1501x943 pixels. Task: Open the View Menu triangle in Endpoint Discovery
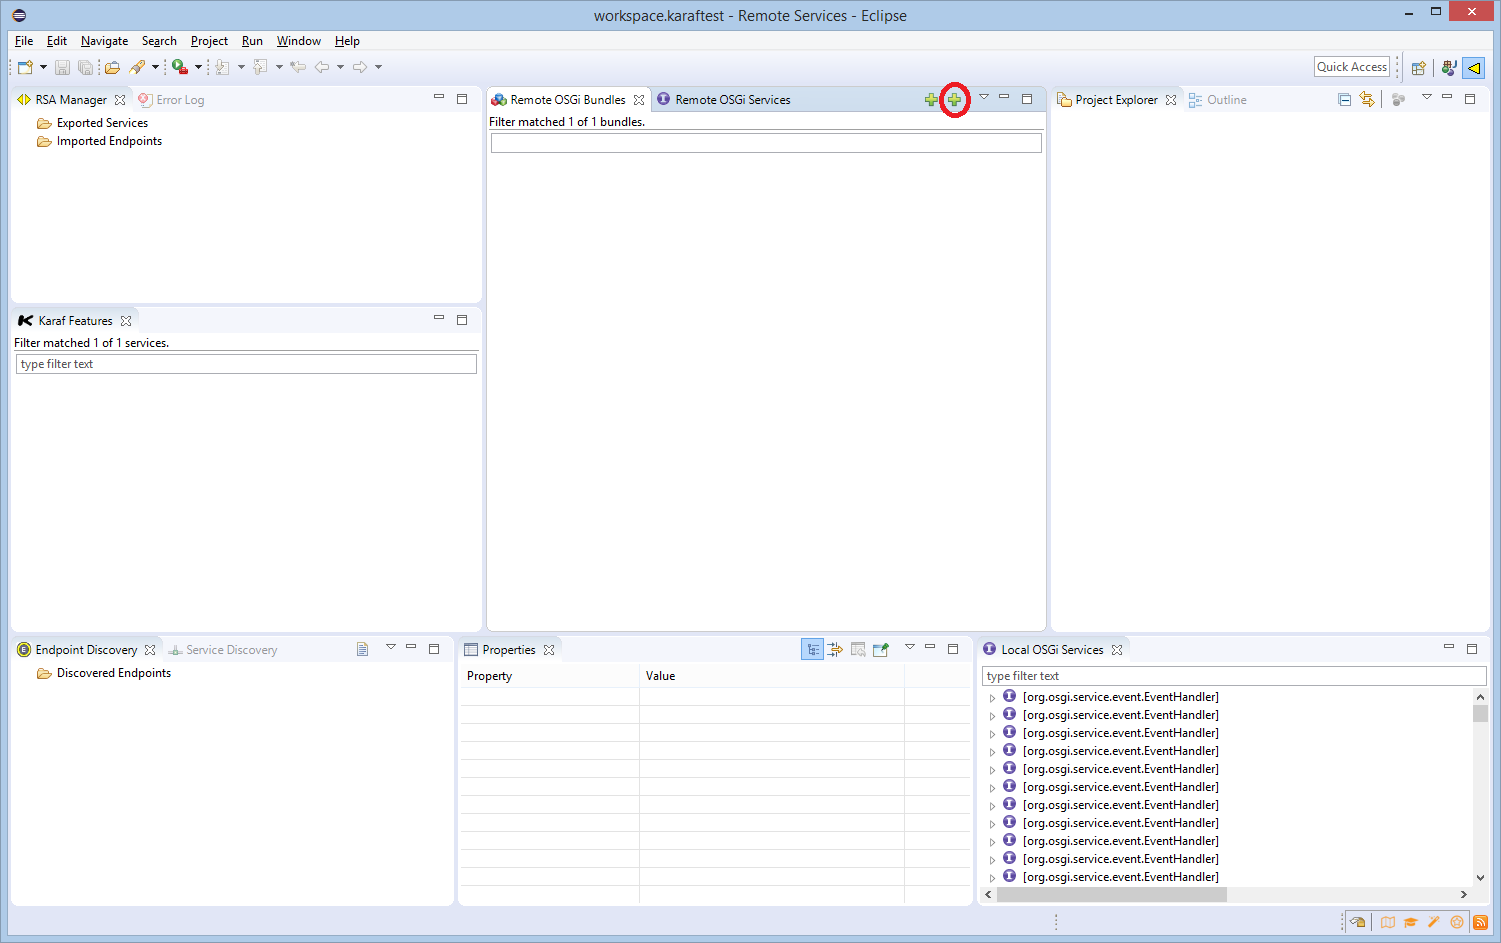[391, 647]
